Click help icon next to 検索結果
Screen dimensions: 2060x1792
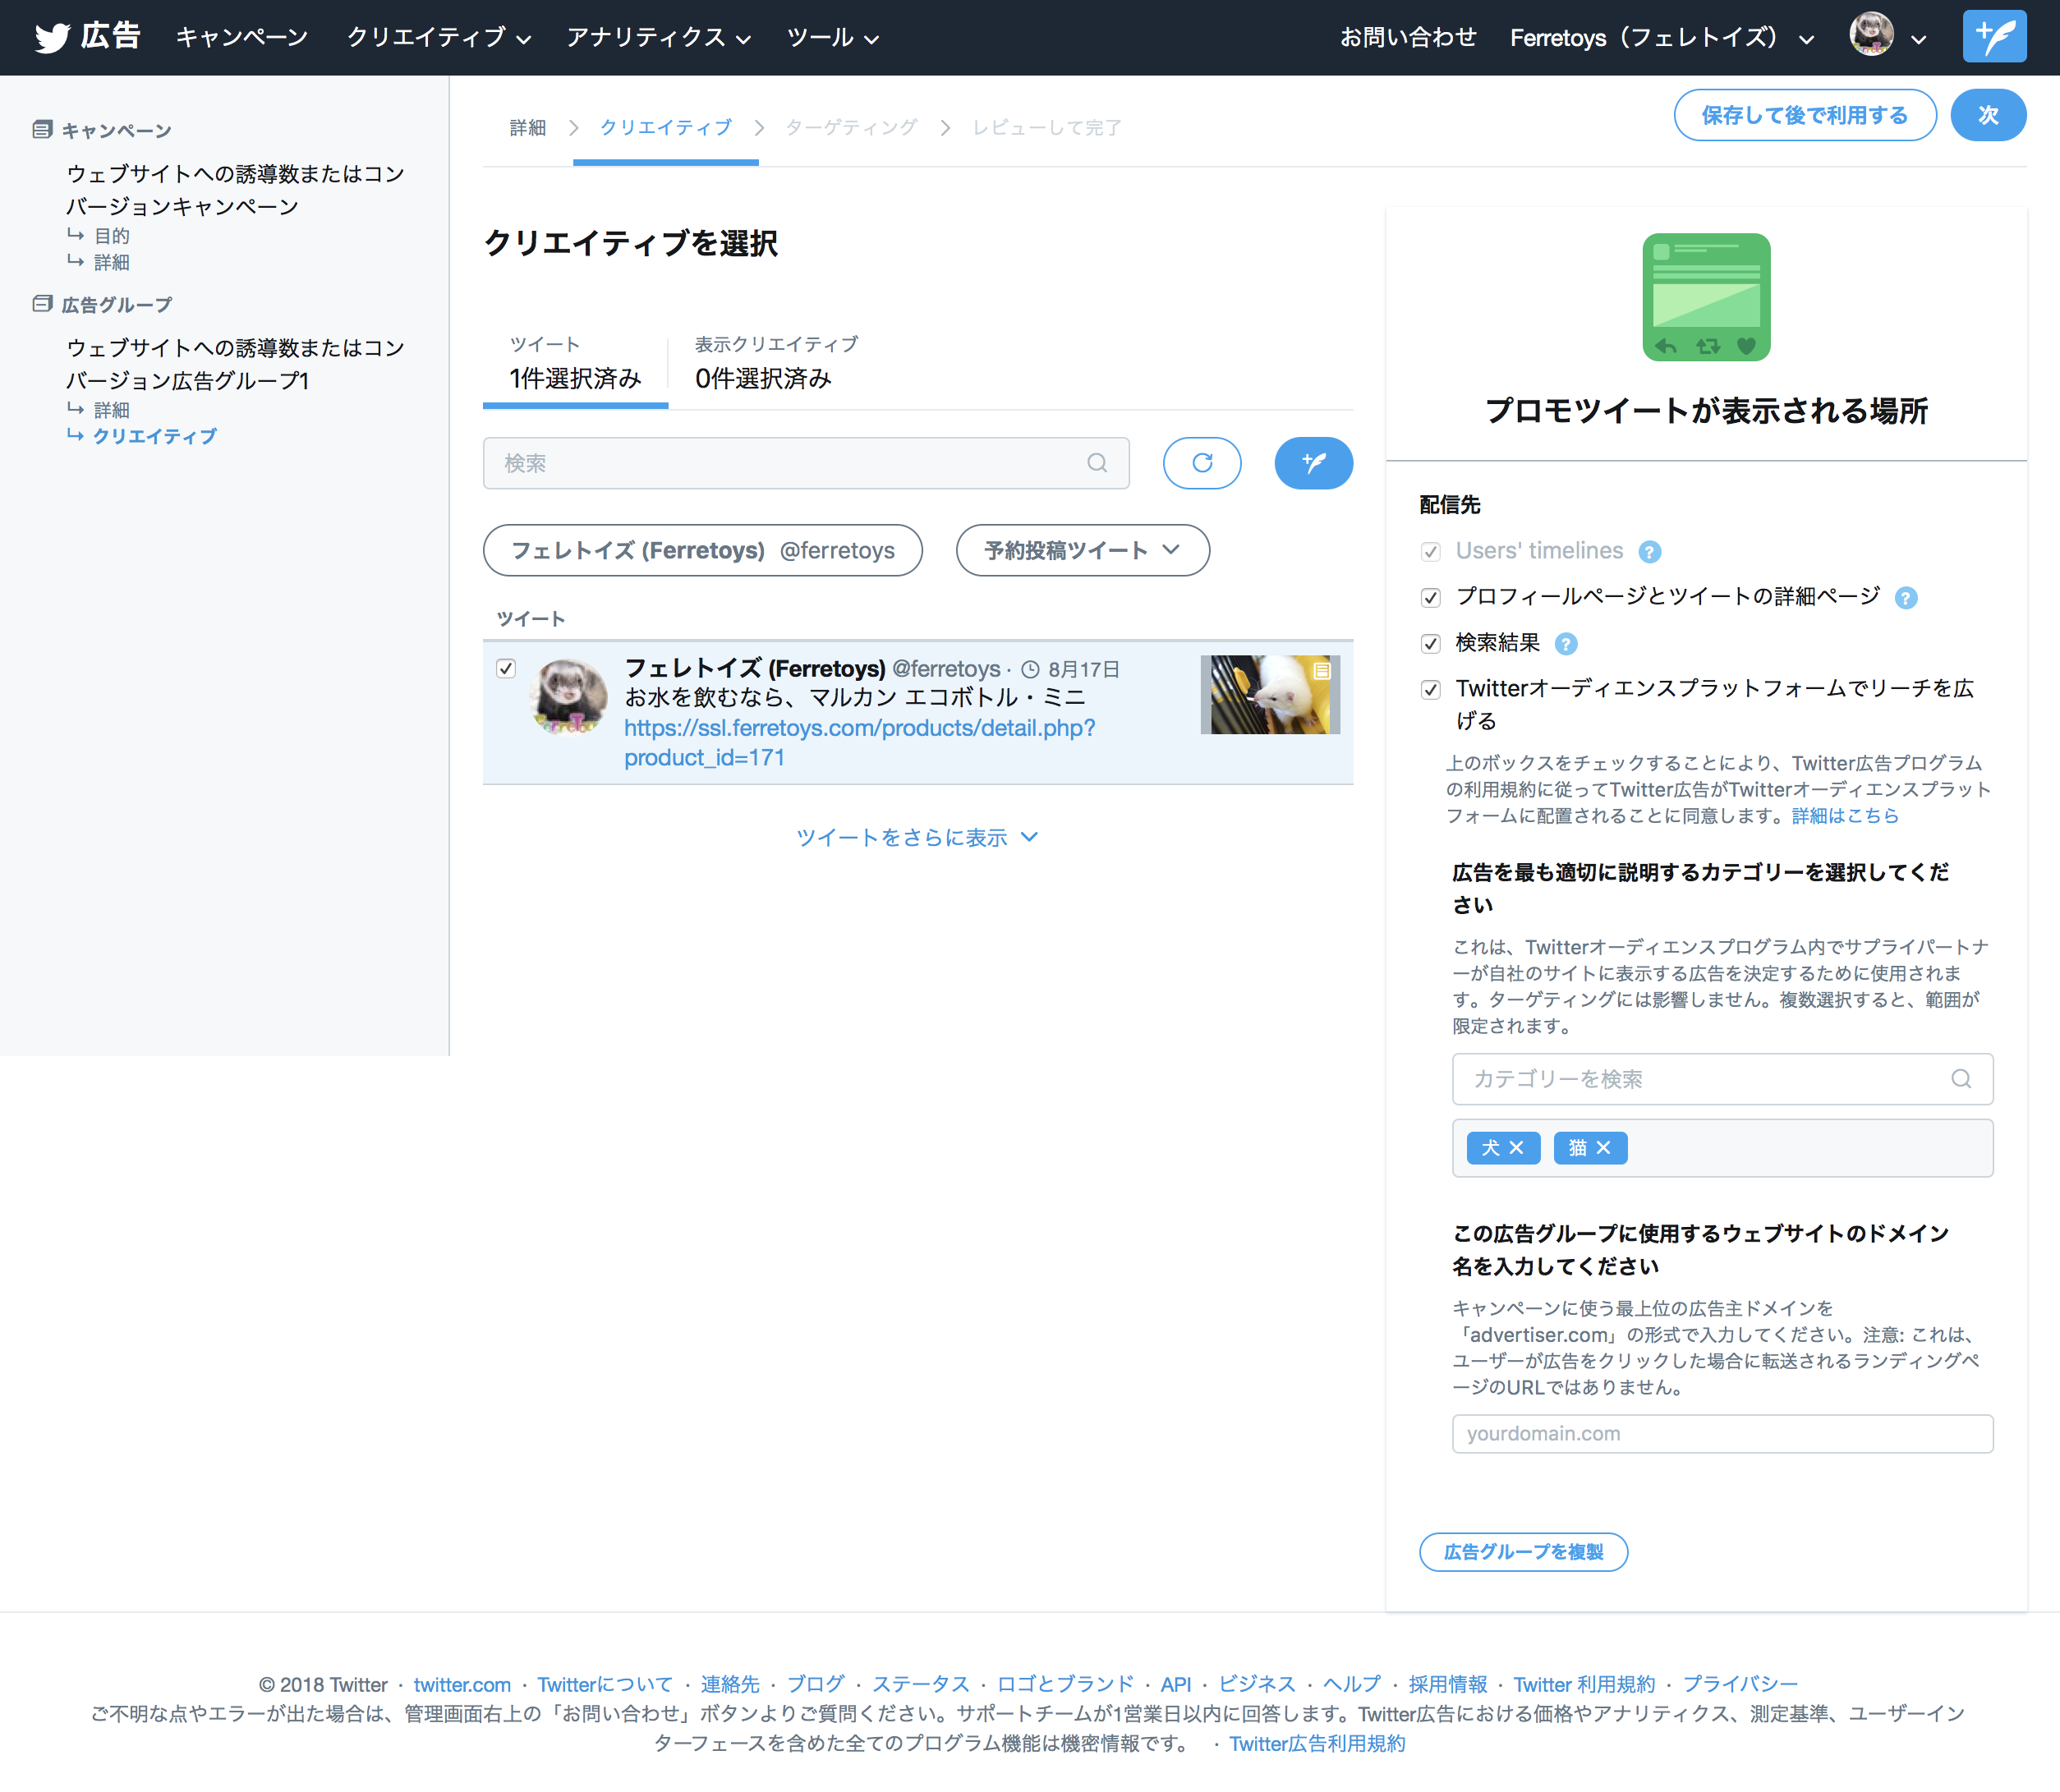click(x=1566, y=644)
